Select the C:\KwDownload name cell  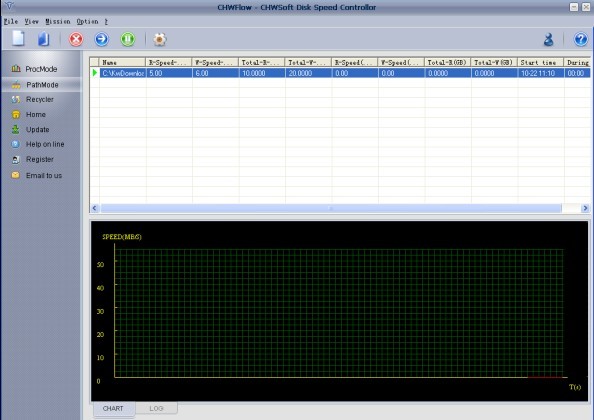point(123,73)
